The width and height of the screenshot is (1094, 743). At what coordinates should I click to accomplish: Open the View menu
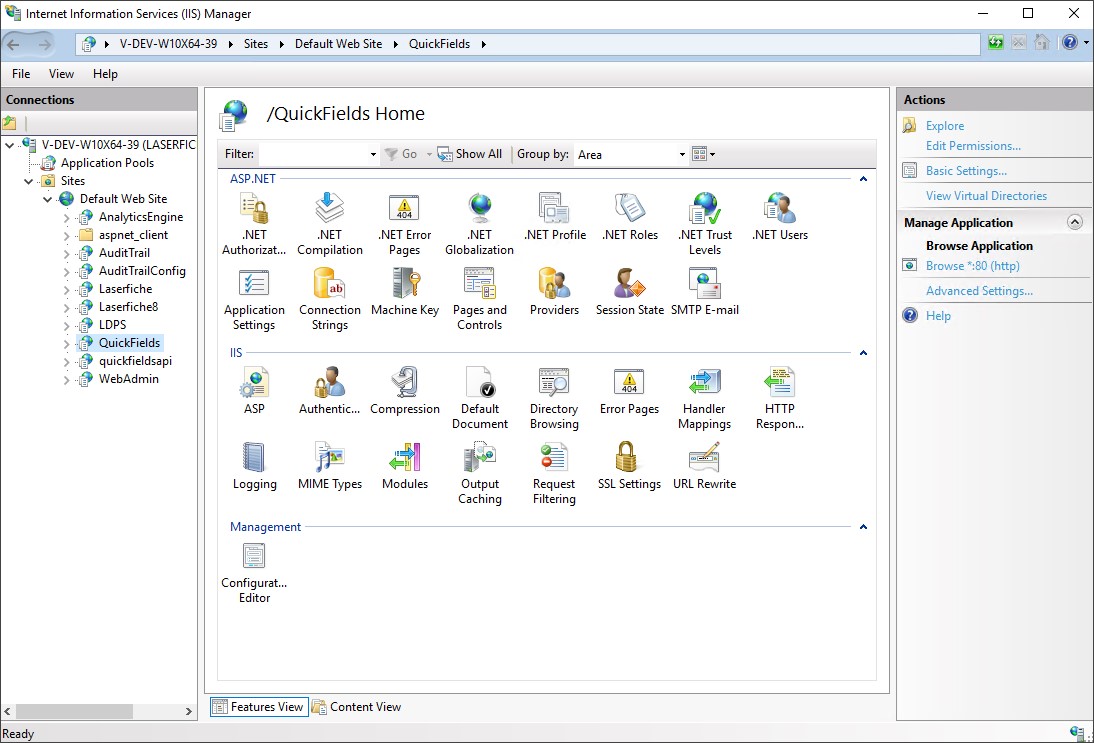click(x=61, y=73)
